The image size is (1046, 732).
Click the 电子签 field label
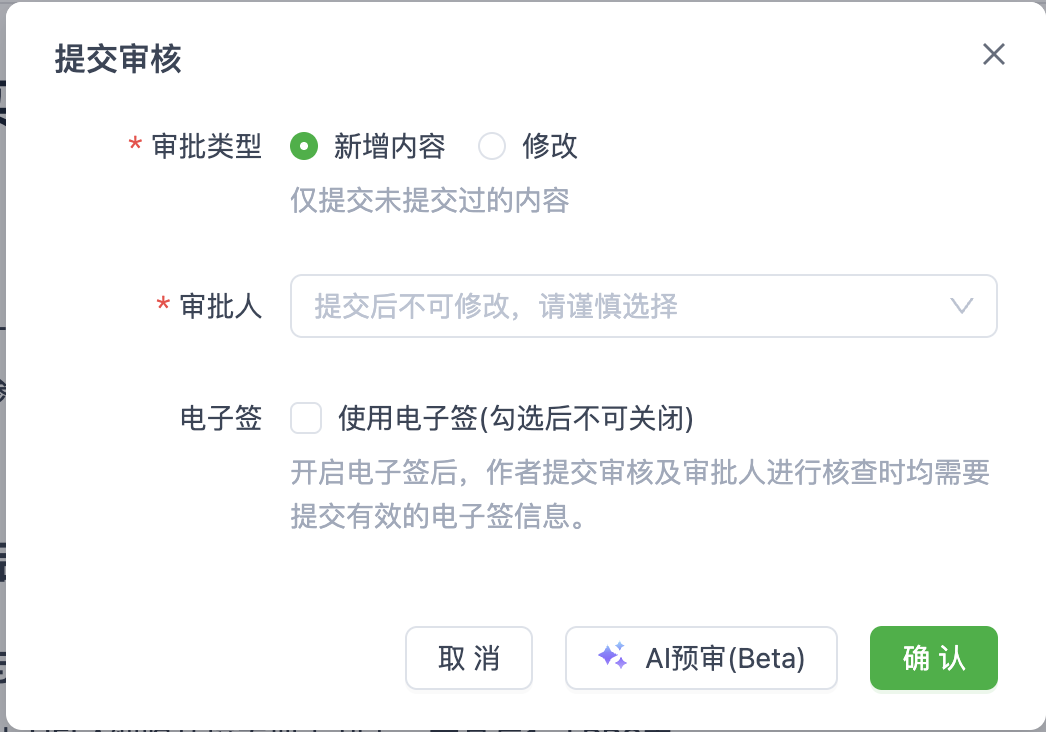tap(221, 419)
